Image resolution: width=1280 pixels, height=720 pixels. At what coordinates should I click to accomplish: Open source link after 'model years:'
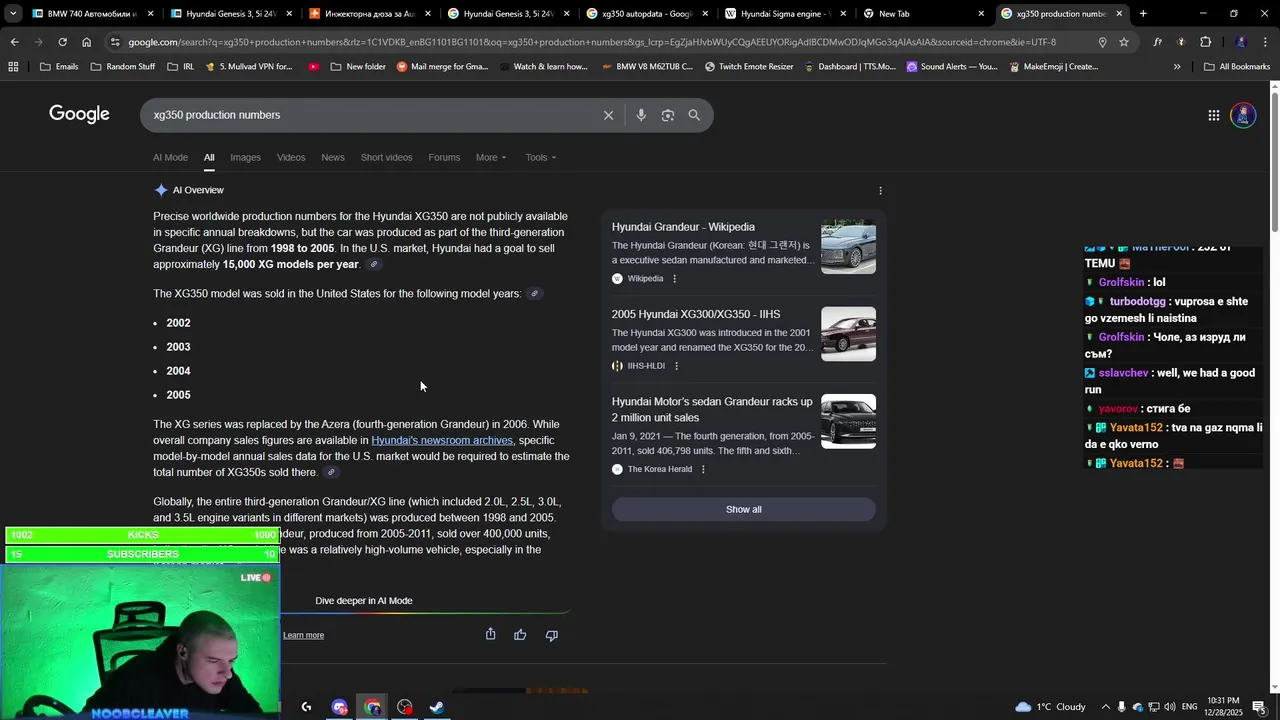(535, 294)
